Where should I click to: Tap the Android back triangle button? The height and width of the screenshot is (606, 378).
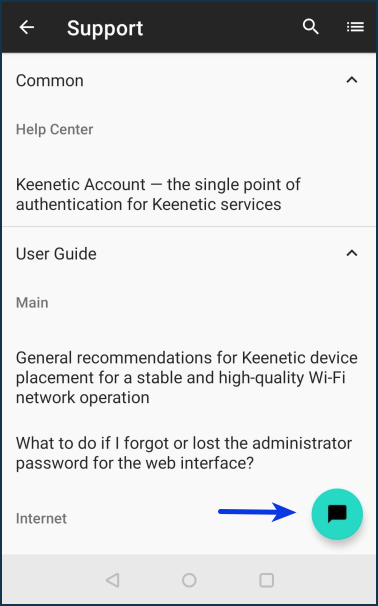coord(112,580)
